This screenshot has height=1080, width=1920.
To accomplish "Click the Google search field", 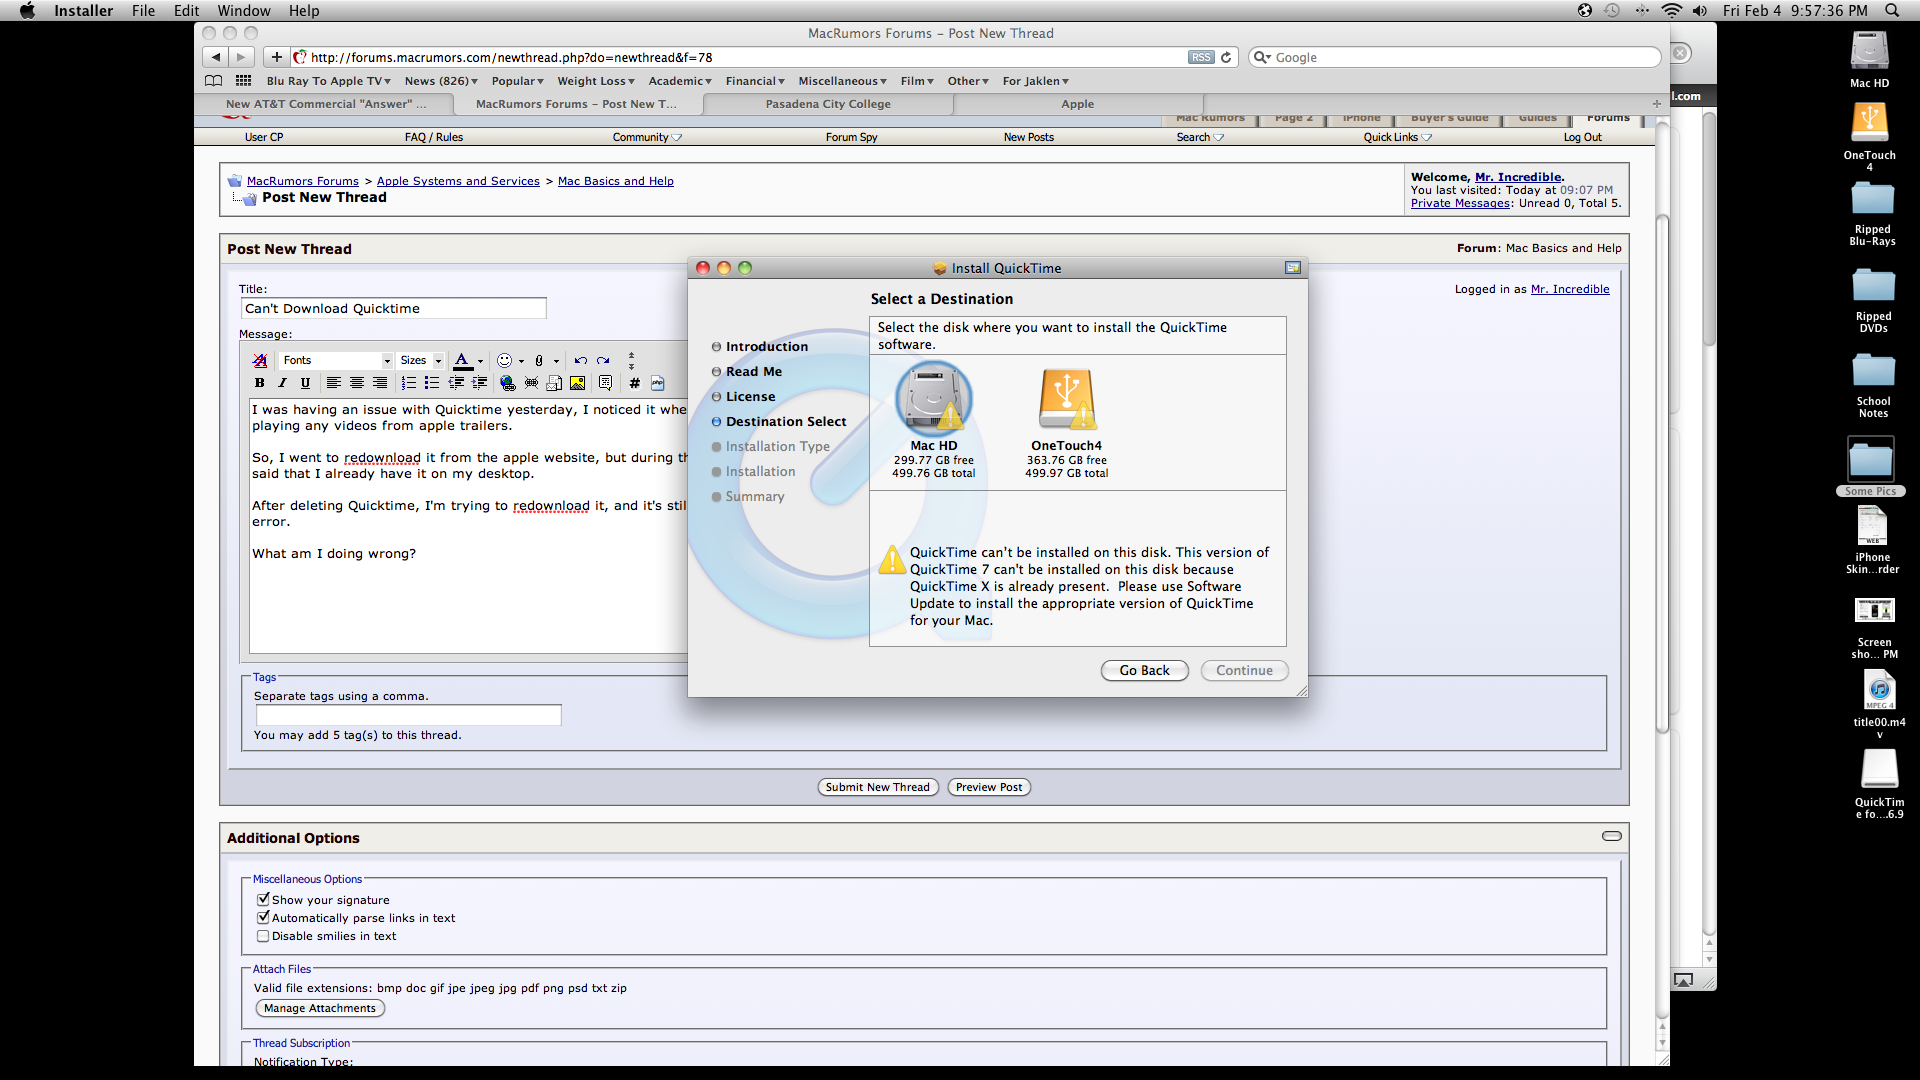I will point(1455,57).
